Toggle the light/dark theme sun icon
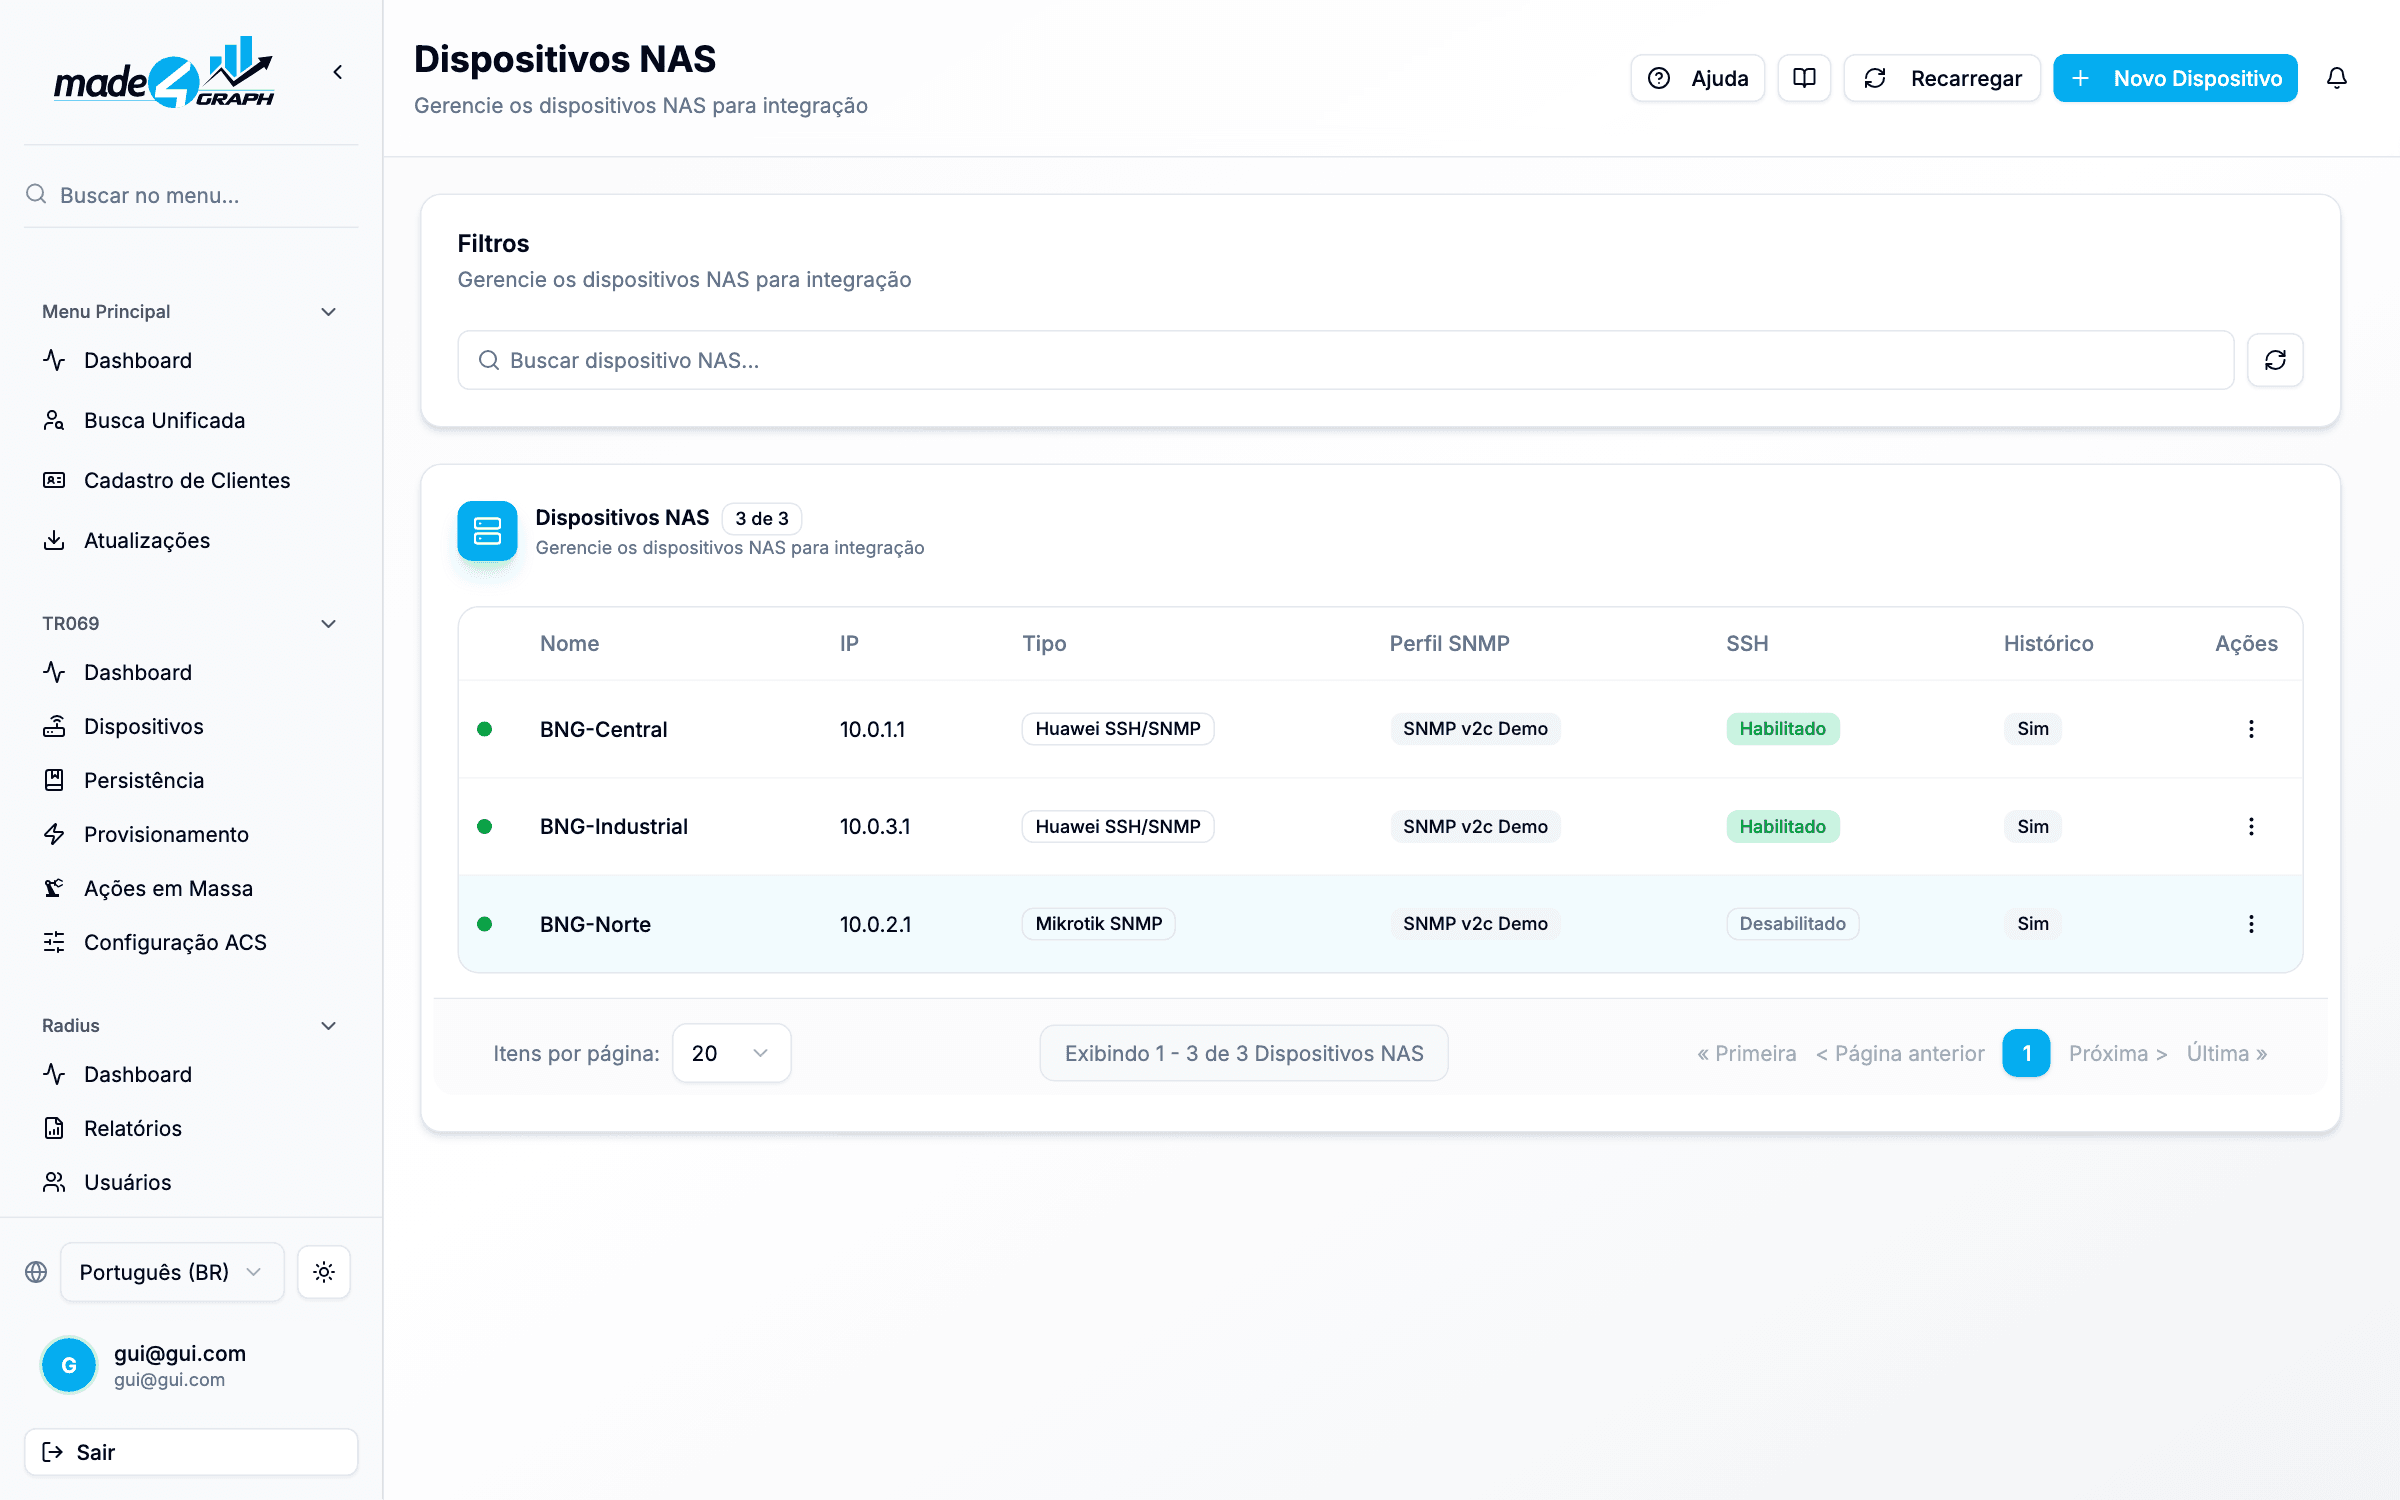Image resolution: width=2400 pixels, height=1500 pixels. coord(324,1272)
